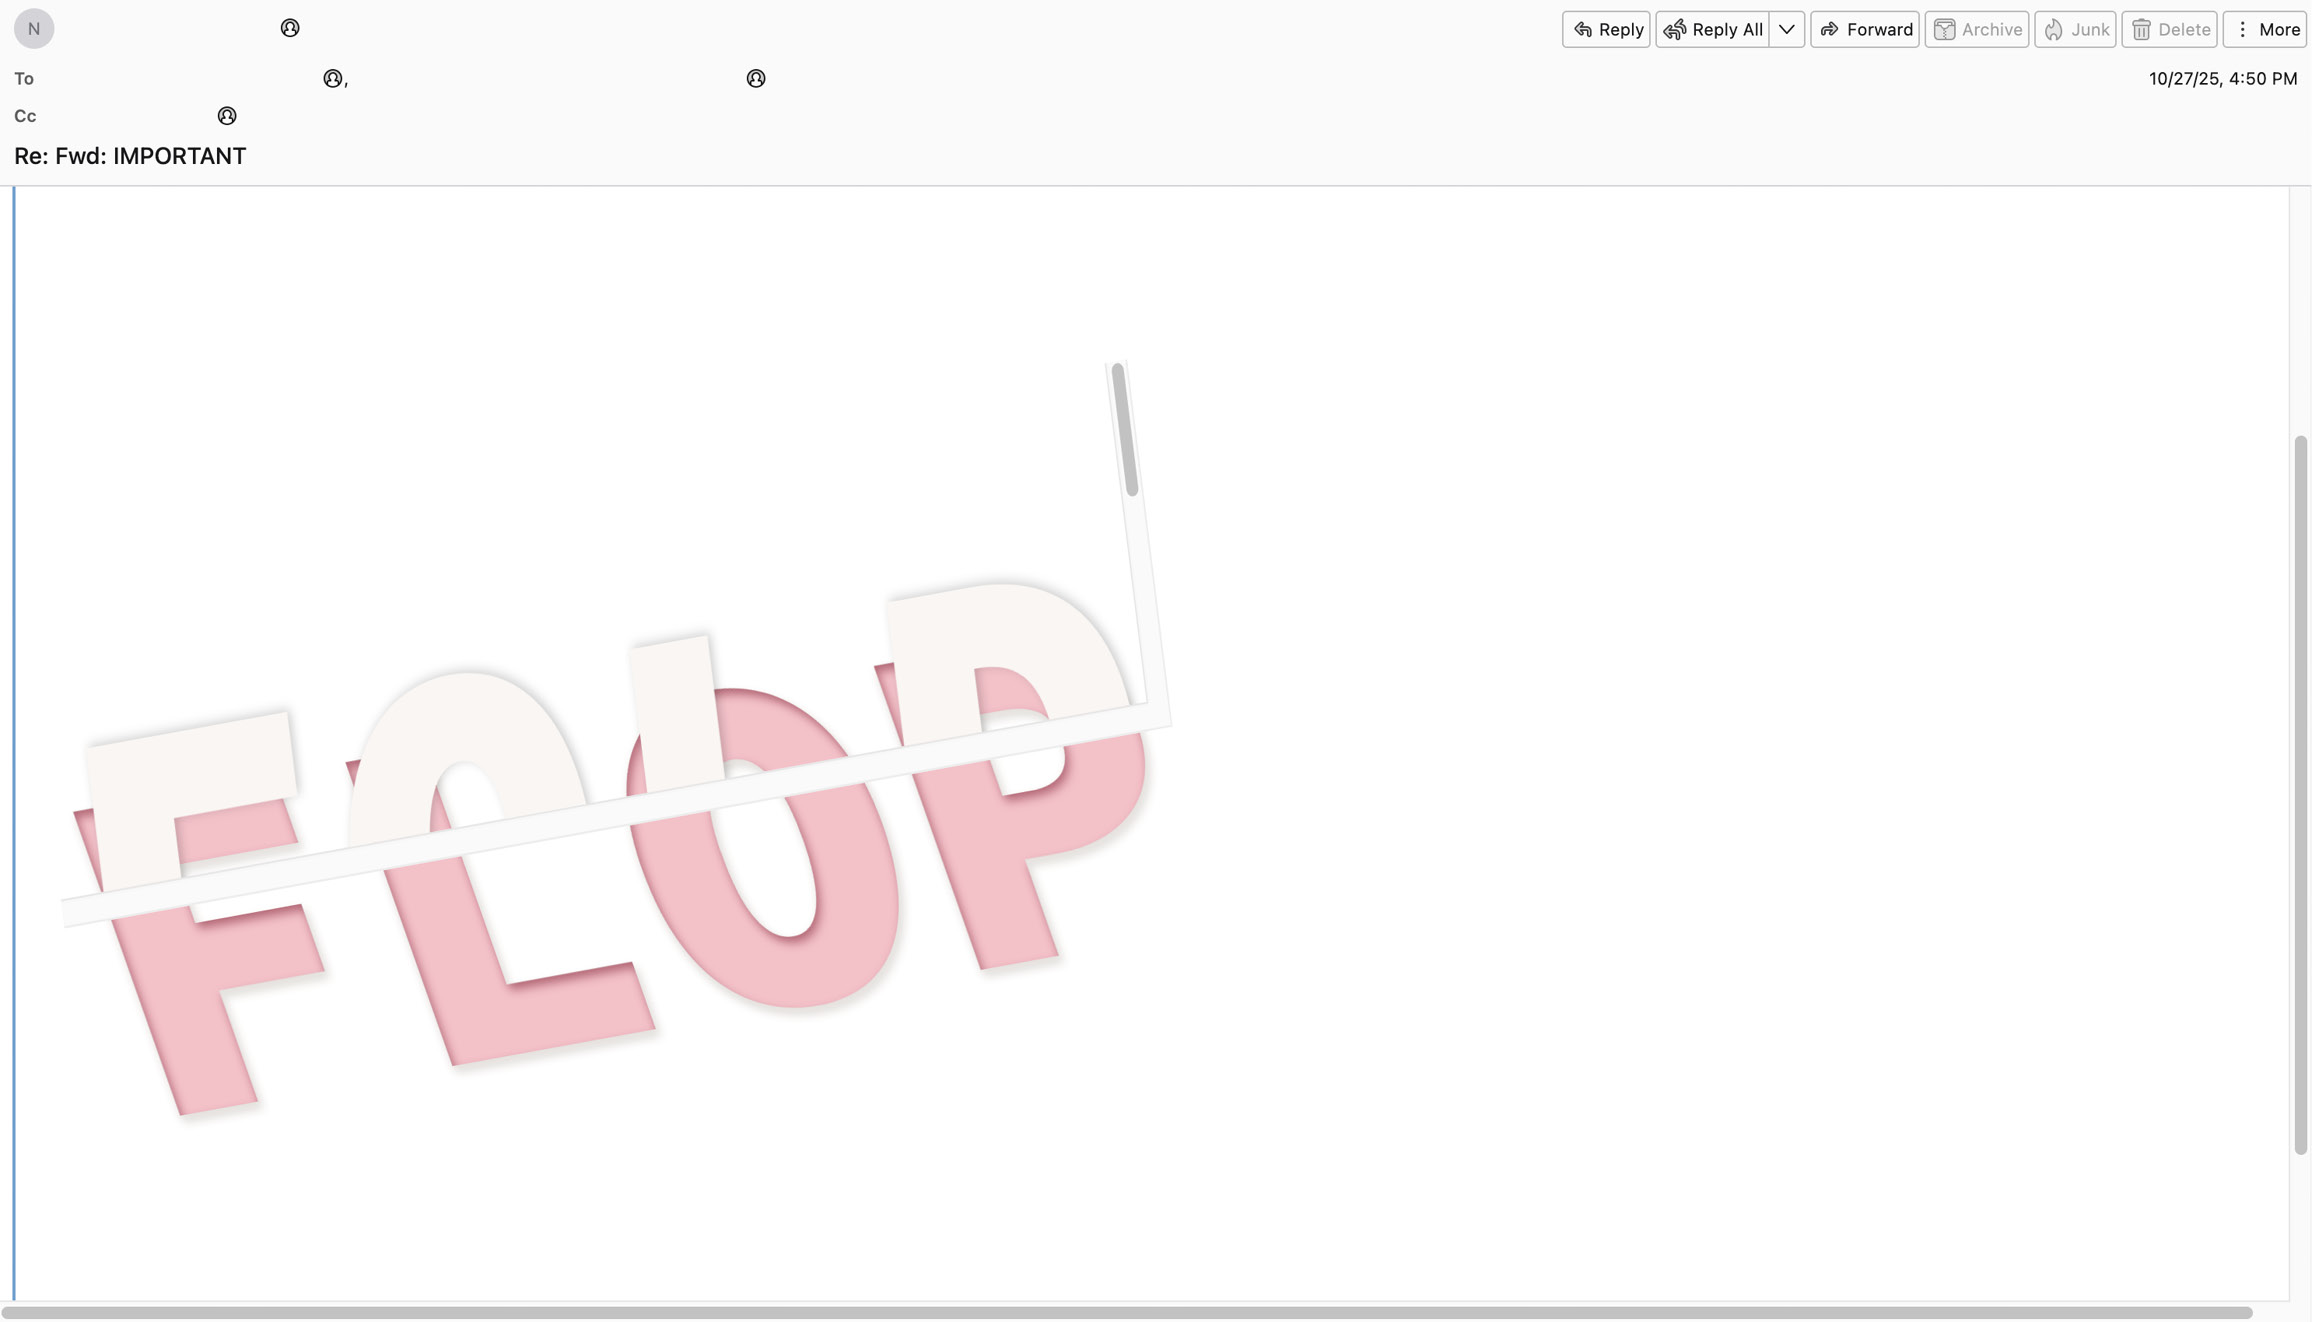Click the message date 10/27/25, 4:50 PM
2312x1322 pixels.
(x=2222, y=78)
